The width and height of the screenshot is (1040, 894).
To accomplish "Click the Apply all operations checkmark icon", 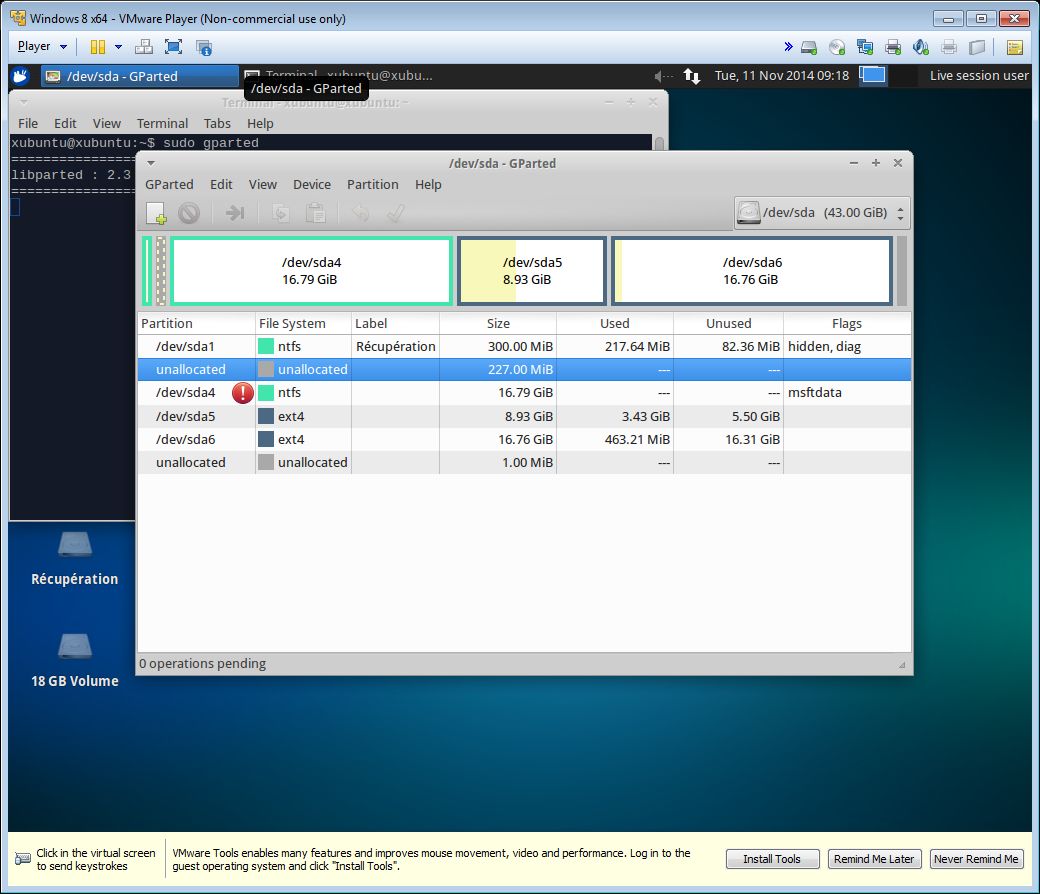I will pyautogui.click(x=396, y=213).
